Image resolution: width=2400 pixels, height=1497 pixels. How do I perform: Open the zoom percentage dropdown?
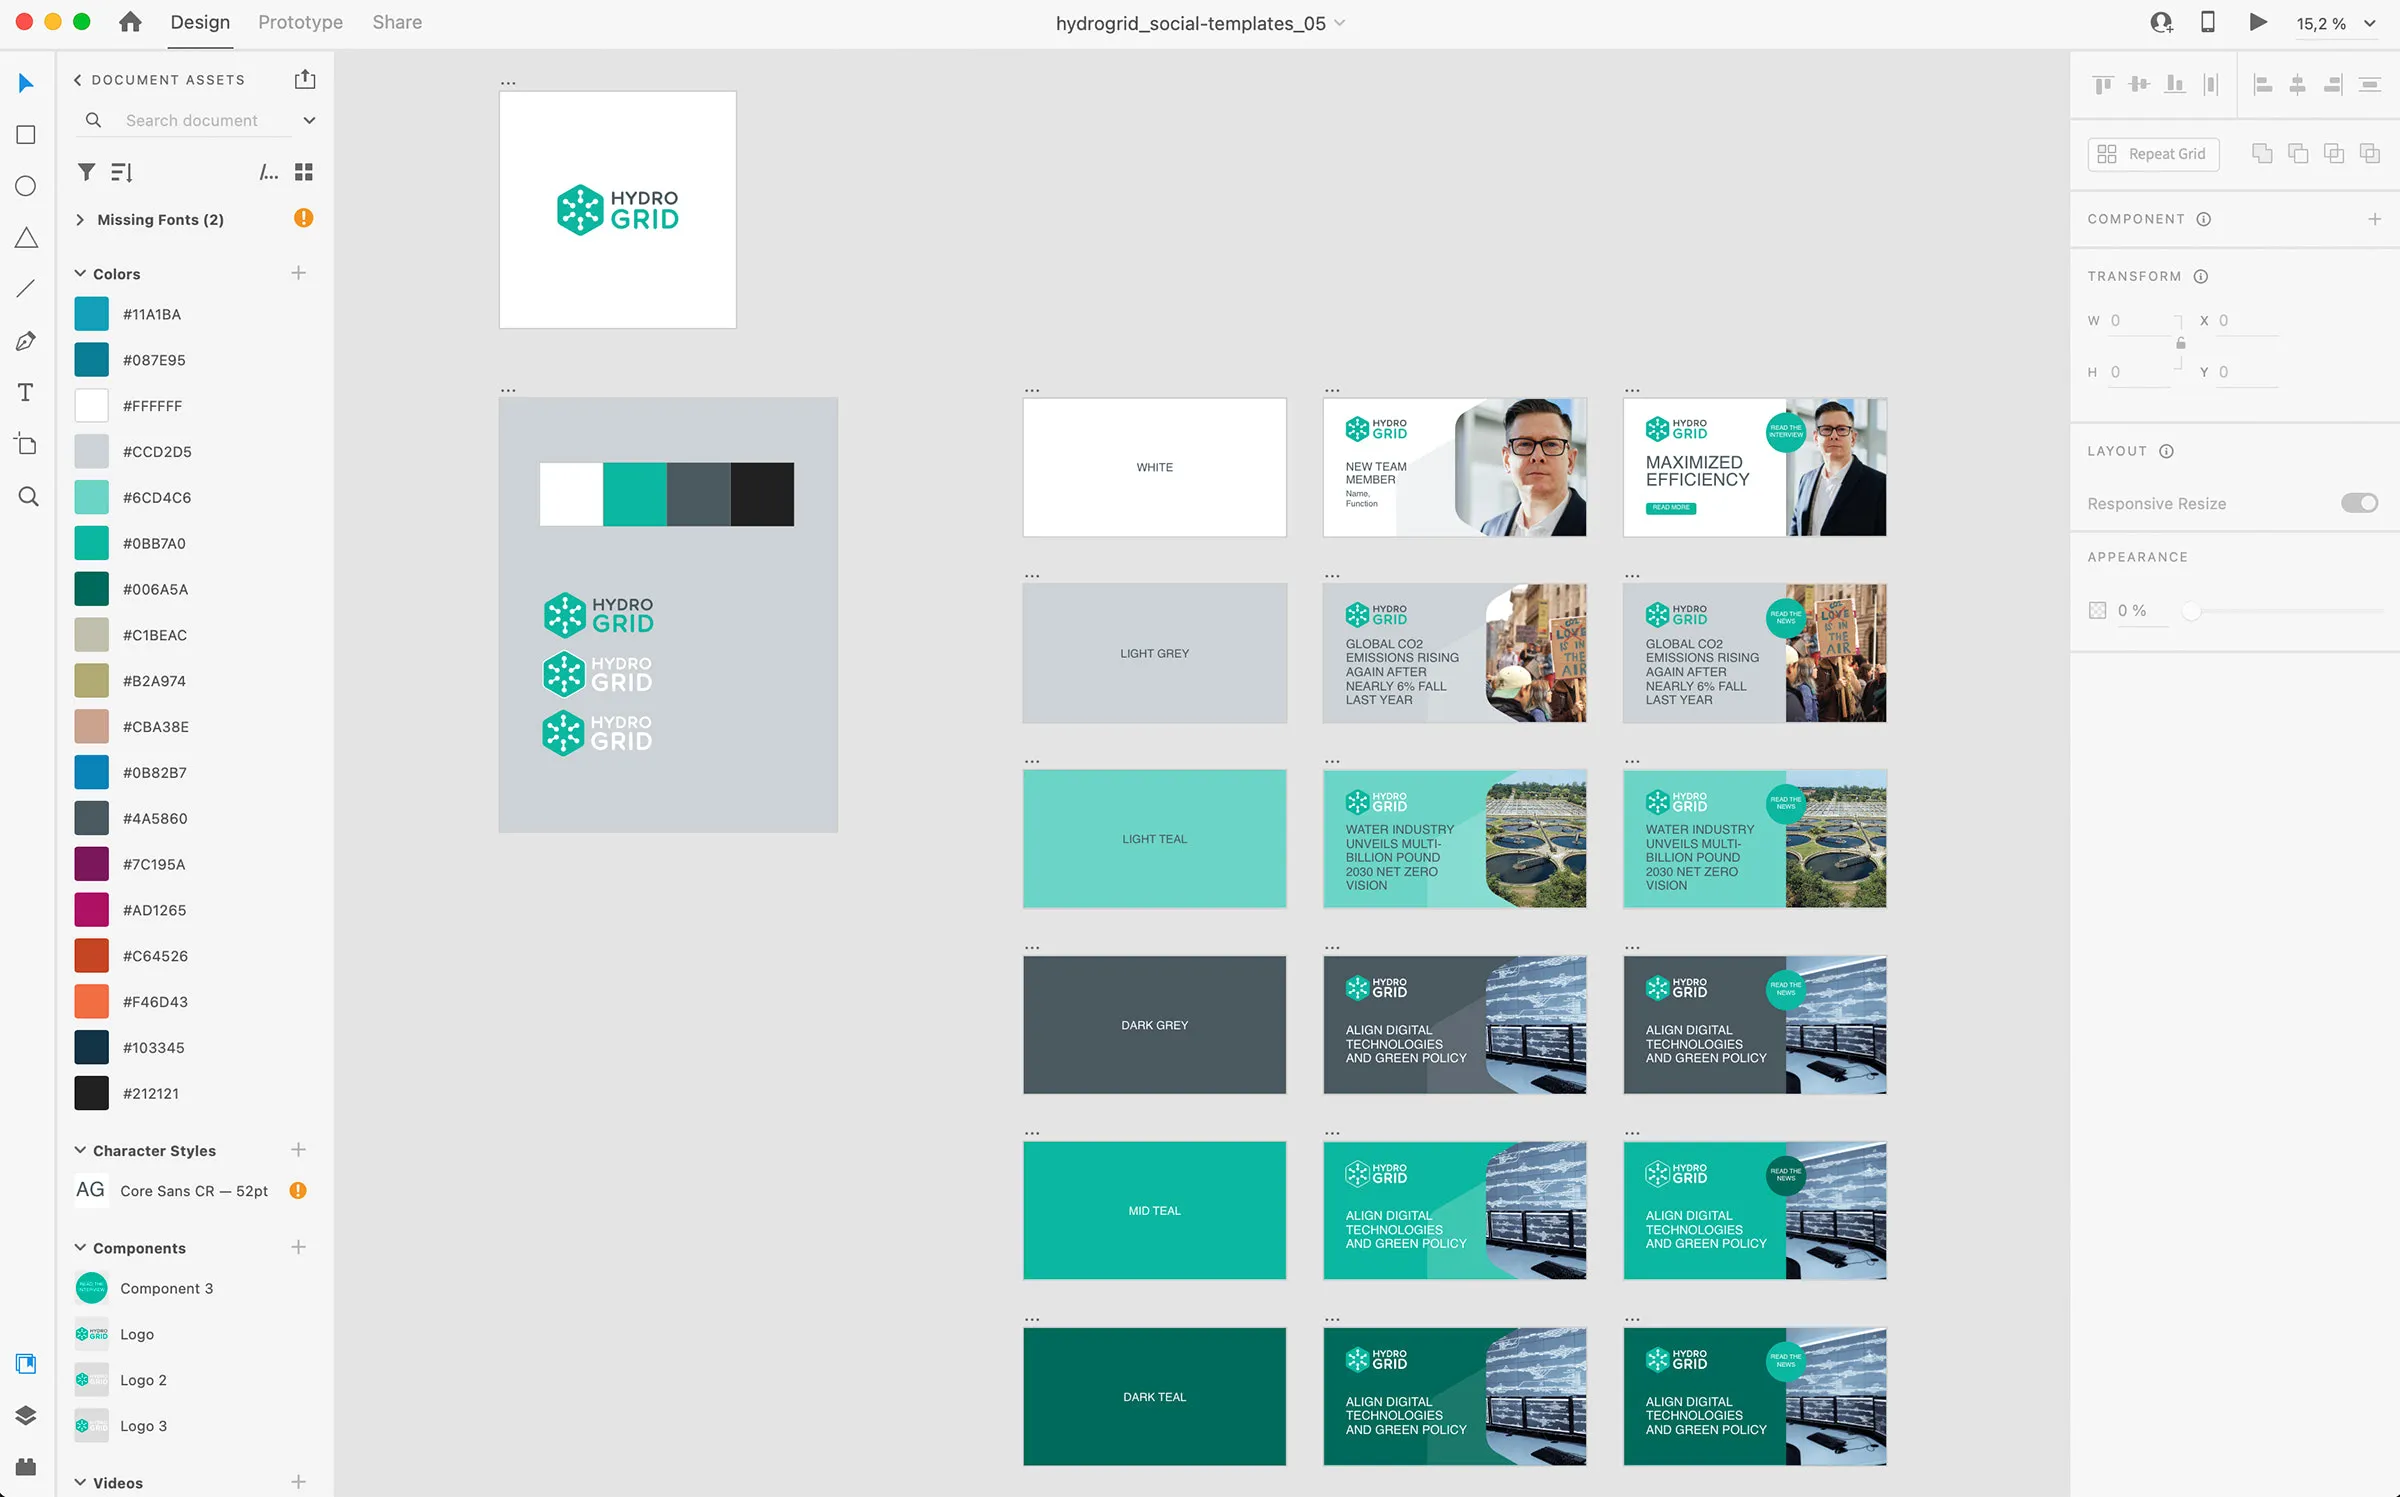tap(2369, 23)
